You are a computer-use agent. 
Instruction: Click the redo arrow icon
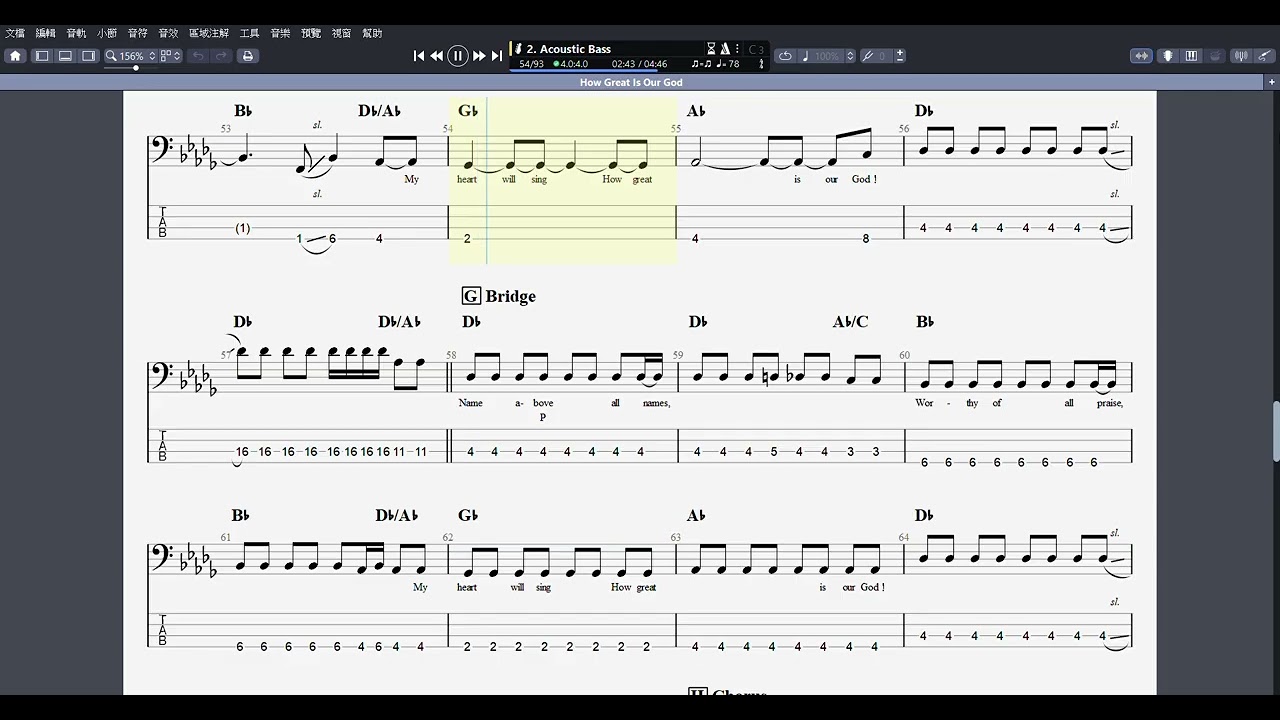pyautogui.click(x=221, y=56)
